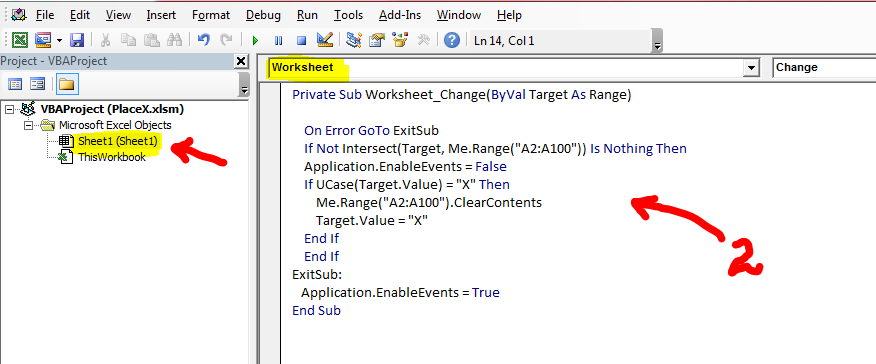Click the Insert UserForm toolbar icon
Viewport: 876px width, 364px height.
point(43,40)
